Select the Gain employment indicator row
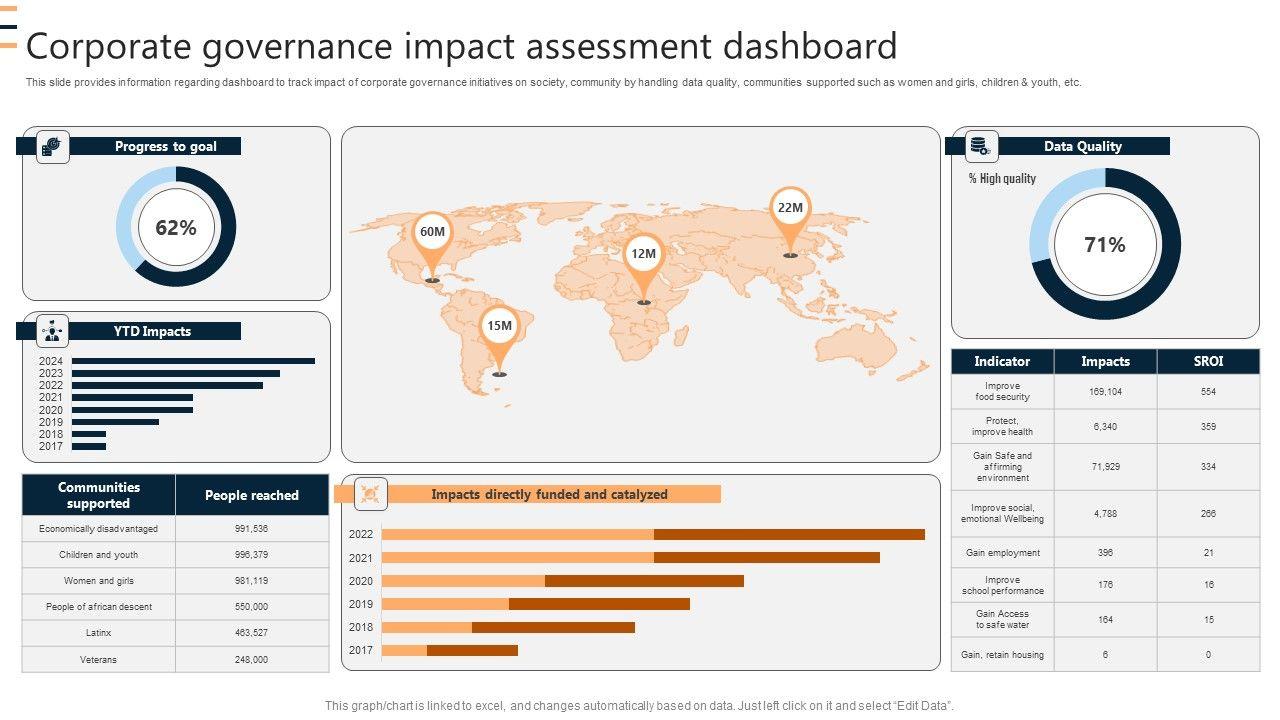 [1105, 553]
